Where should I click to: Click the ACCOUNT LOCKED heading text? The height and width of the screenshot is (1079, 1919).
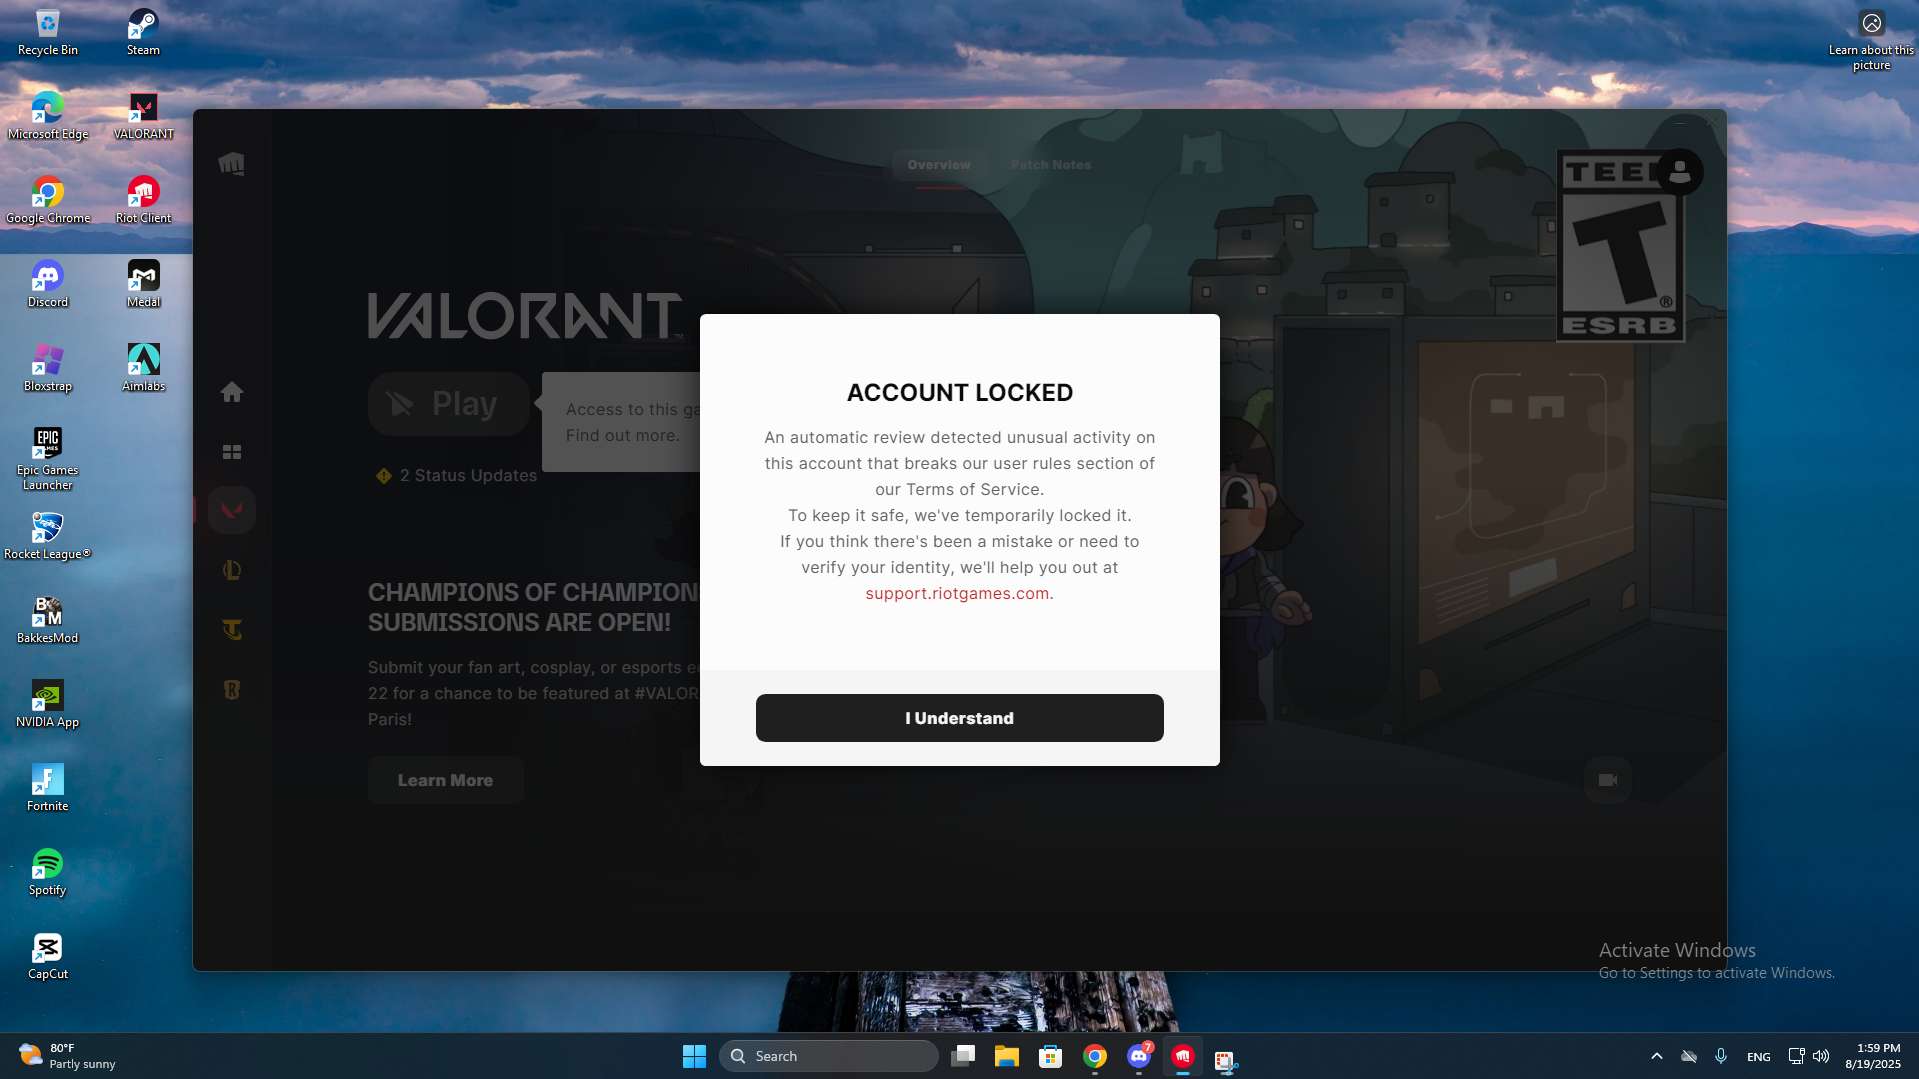click(960, 393)
